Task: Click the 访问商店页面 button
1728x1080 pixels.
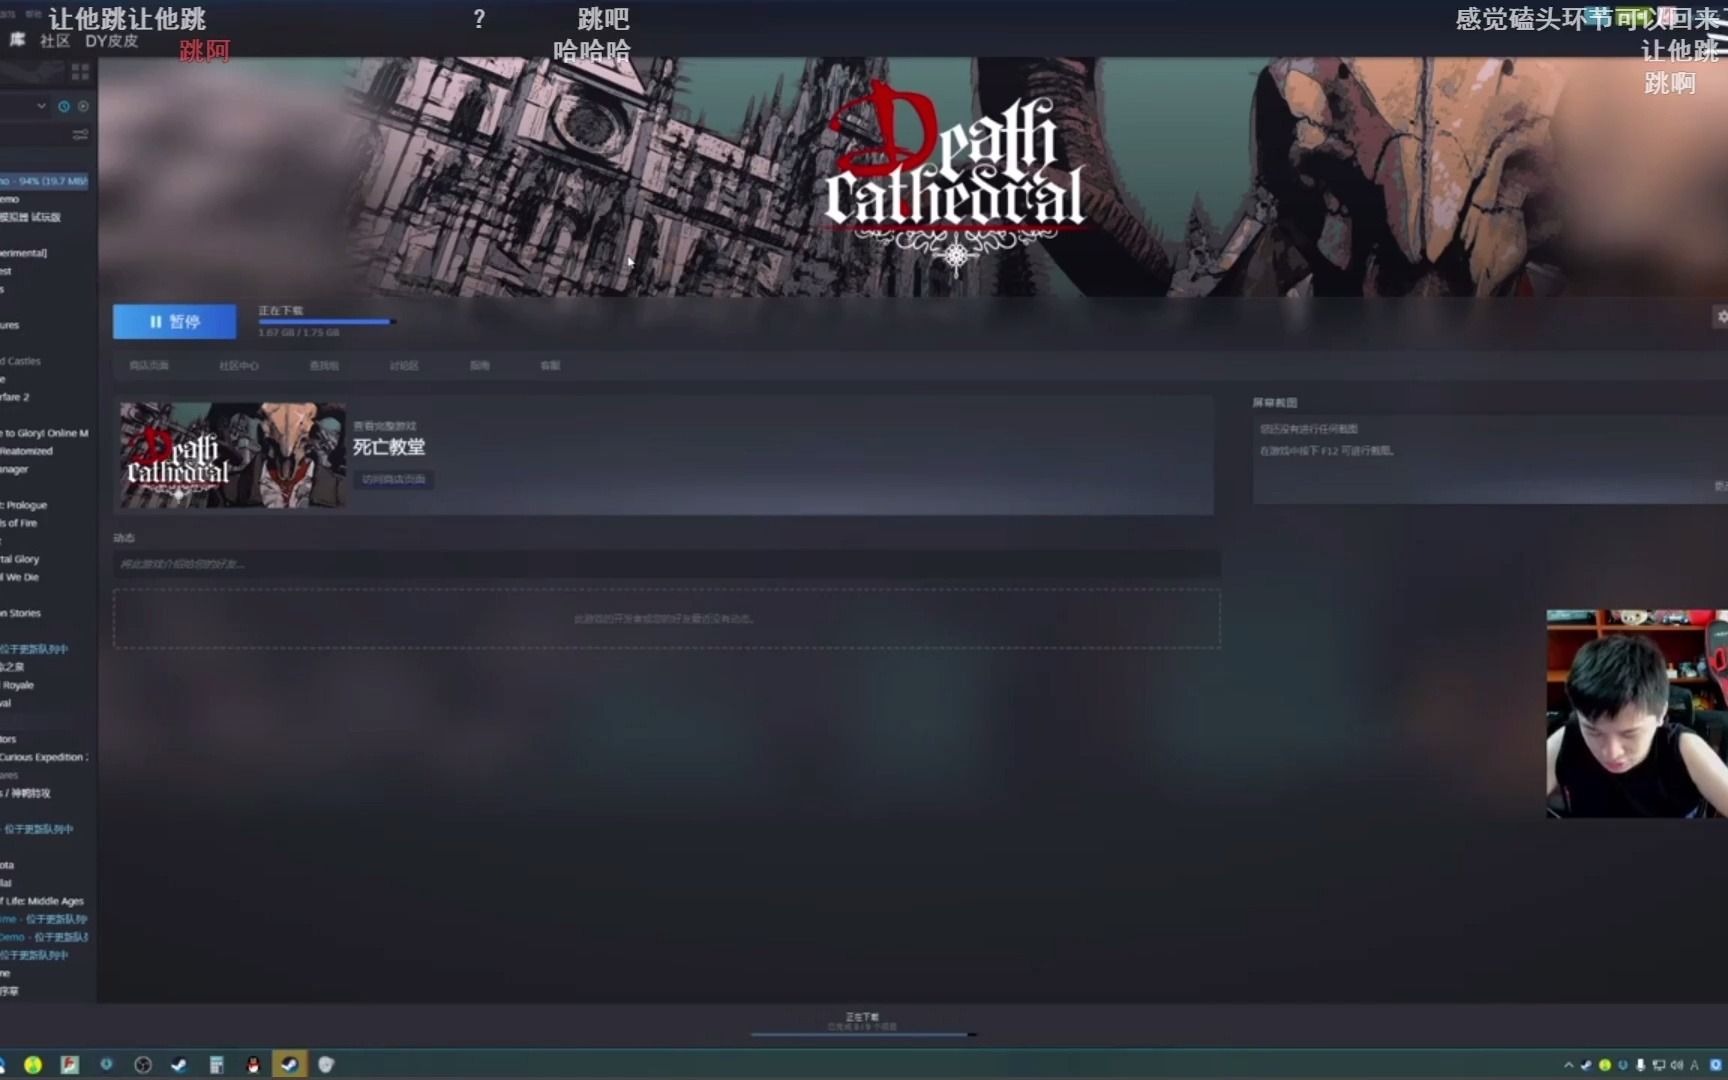Action: pyautogui.click(x=393, y=480)
